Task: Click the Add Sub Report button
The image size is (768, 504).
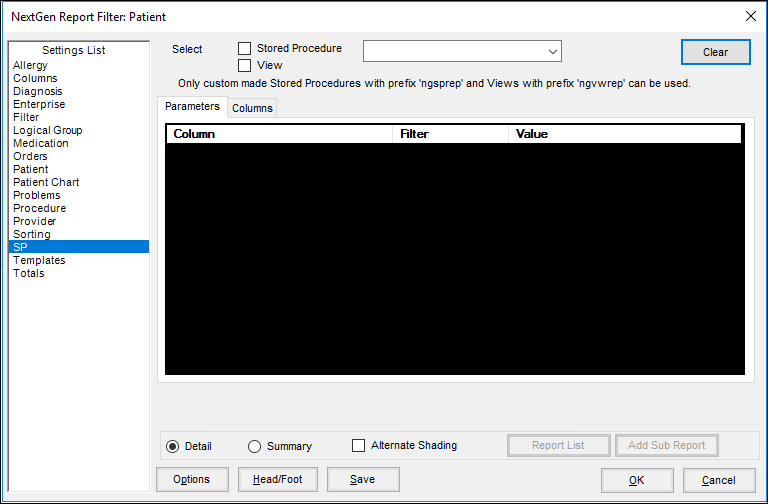Action: coord(667,445)
